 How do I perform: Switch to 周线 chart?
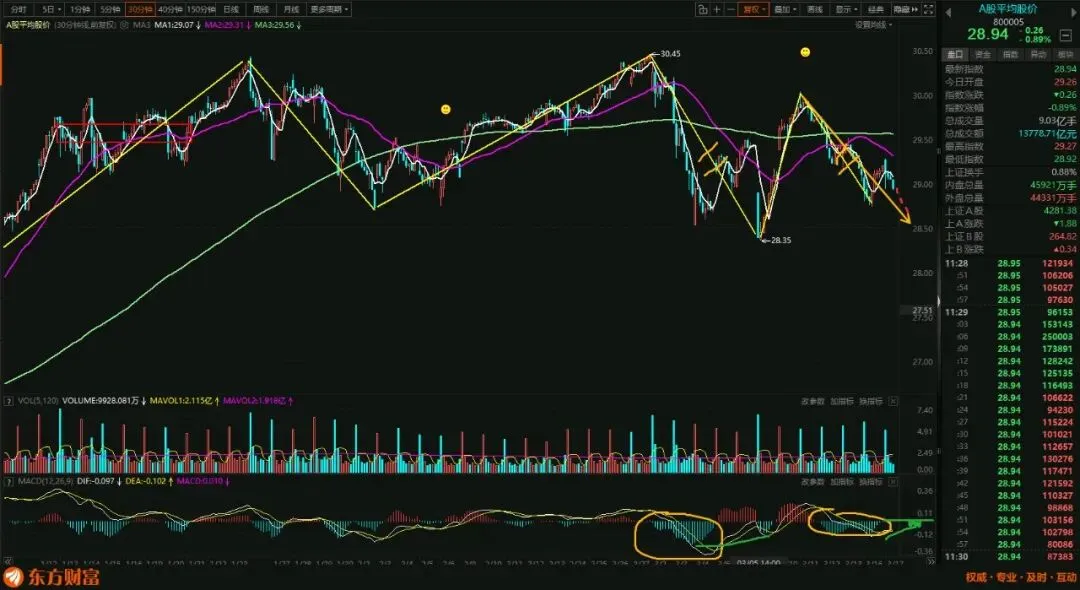[261, 10]
